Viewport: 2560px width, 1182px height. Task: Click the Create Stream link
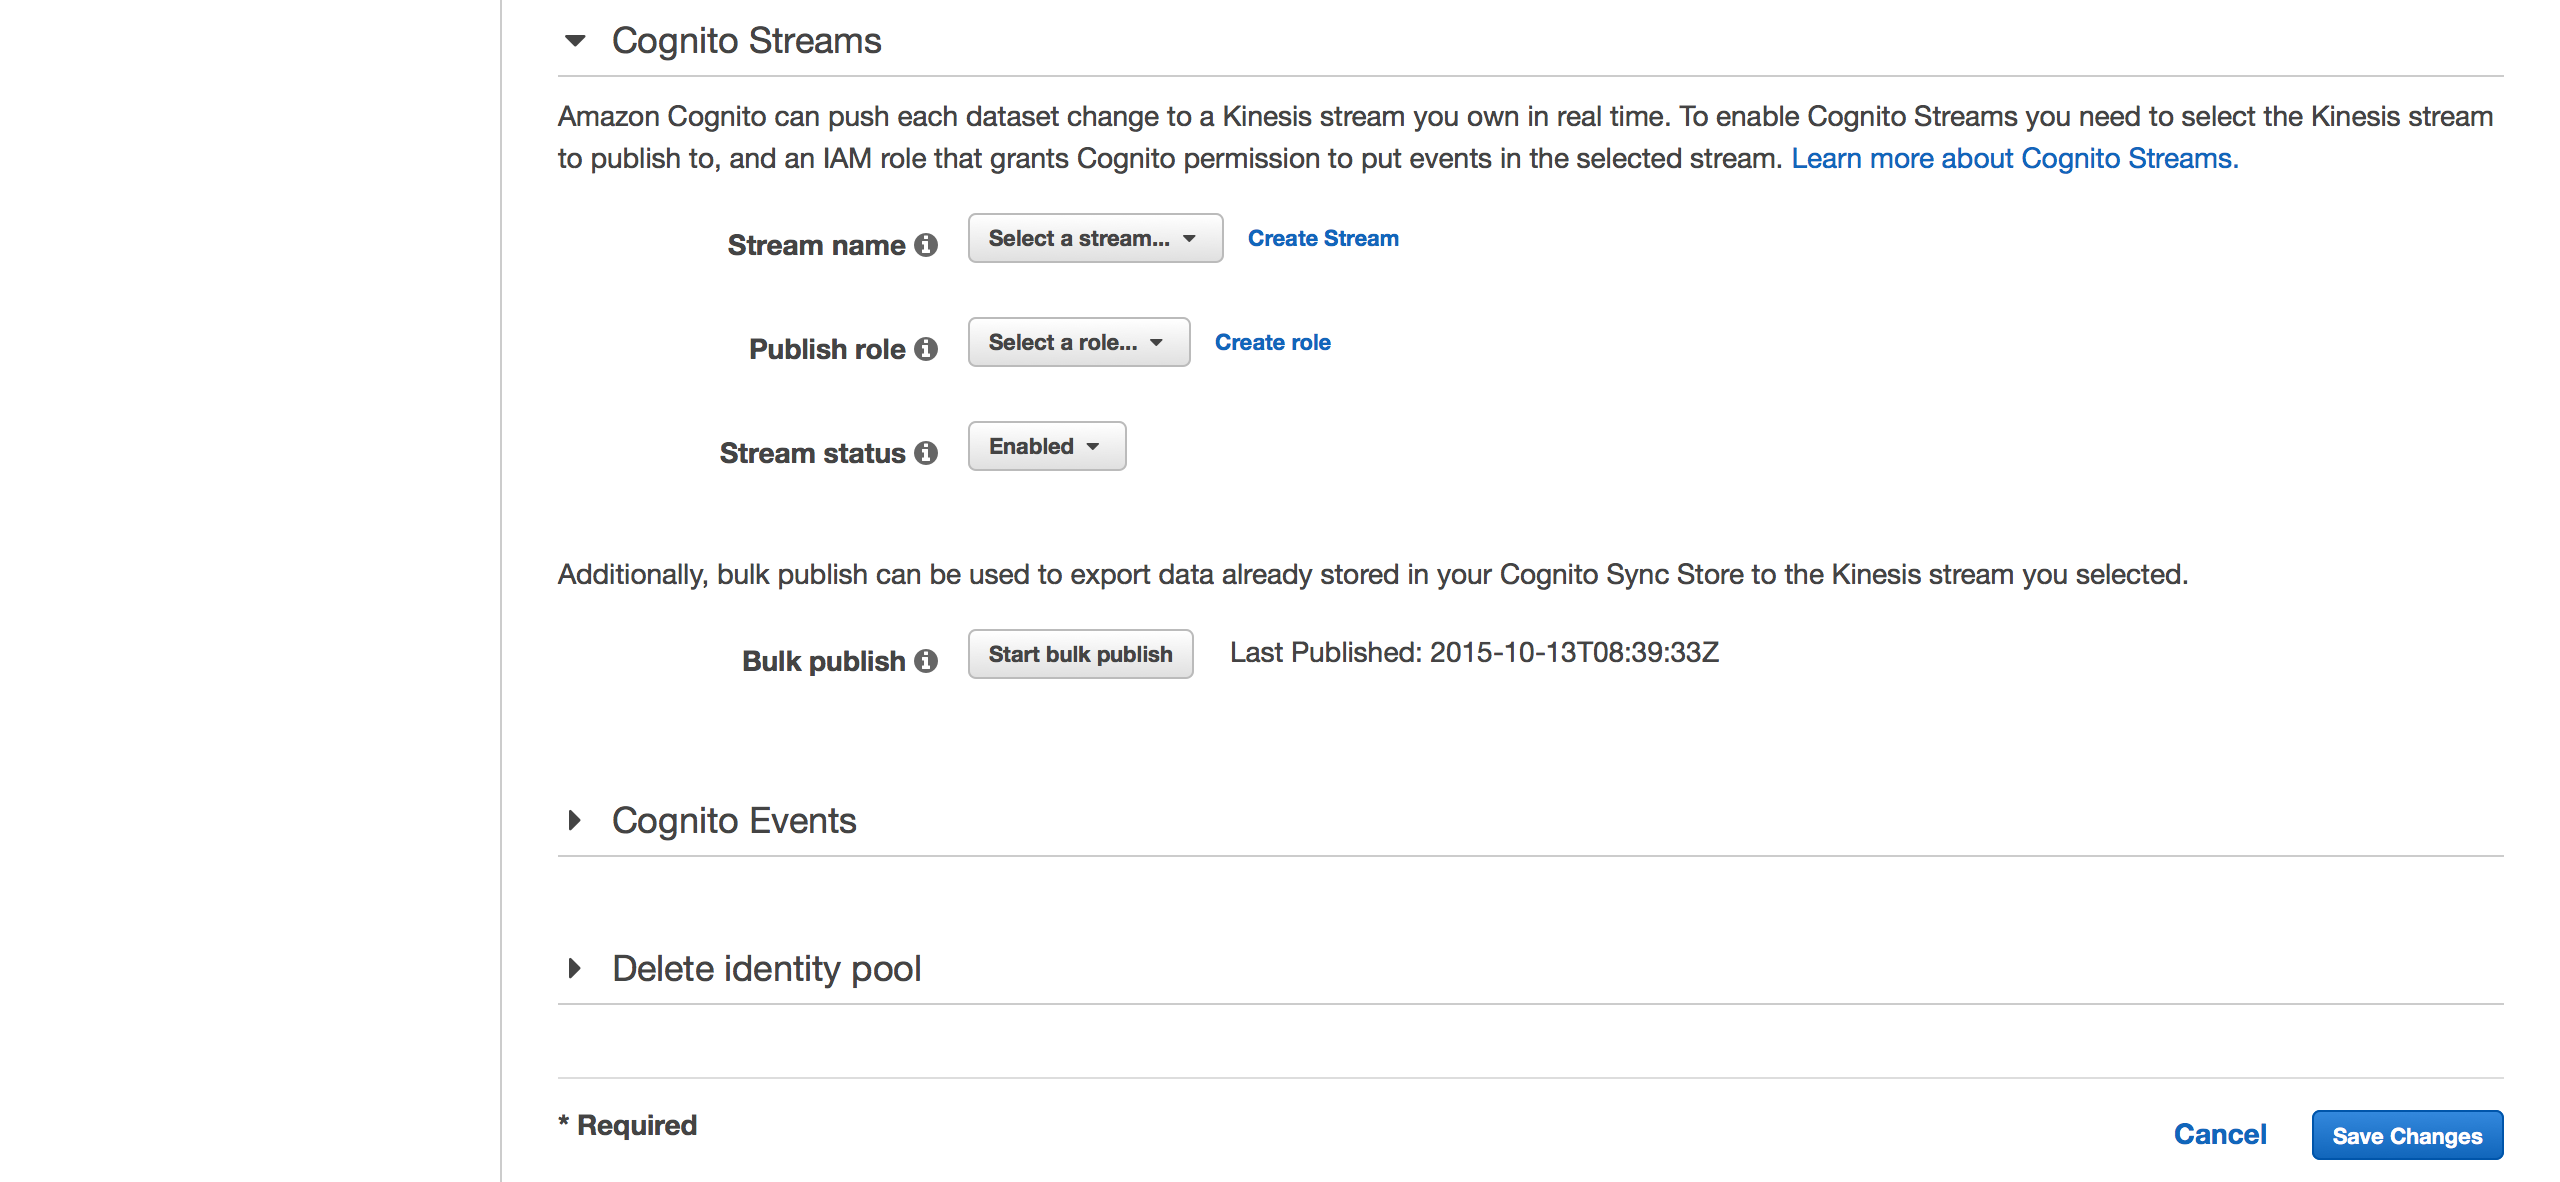click(1323, 238)
